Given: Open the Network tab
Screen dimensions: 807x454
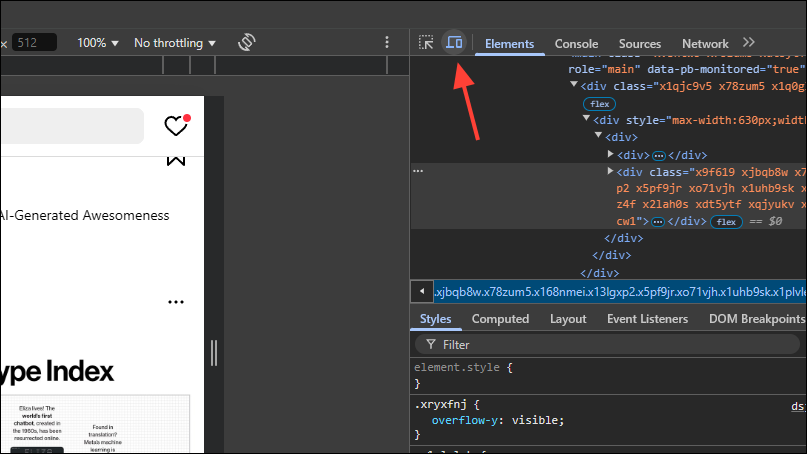Looking at the screenshot, I should 705,44.
